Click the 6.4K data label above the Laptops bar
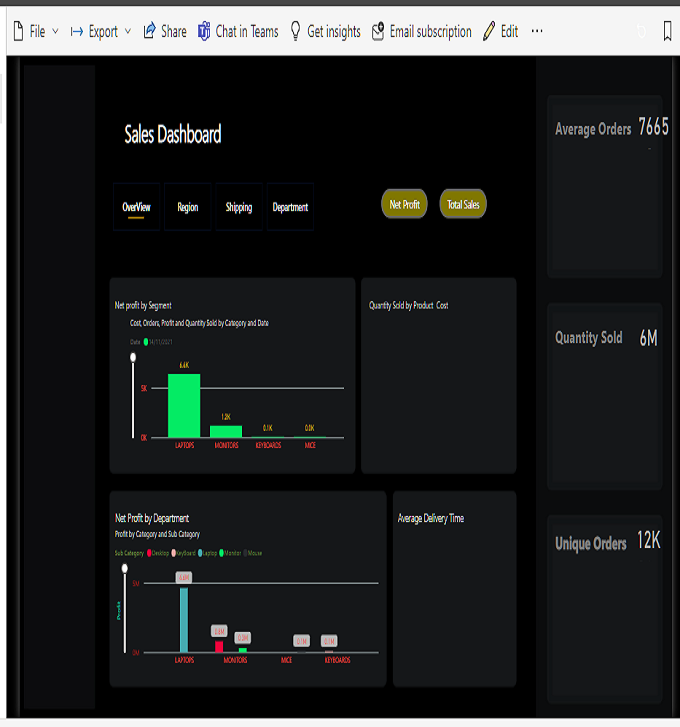 184,365
